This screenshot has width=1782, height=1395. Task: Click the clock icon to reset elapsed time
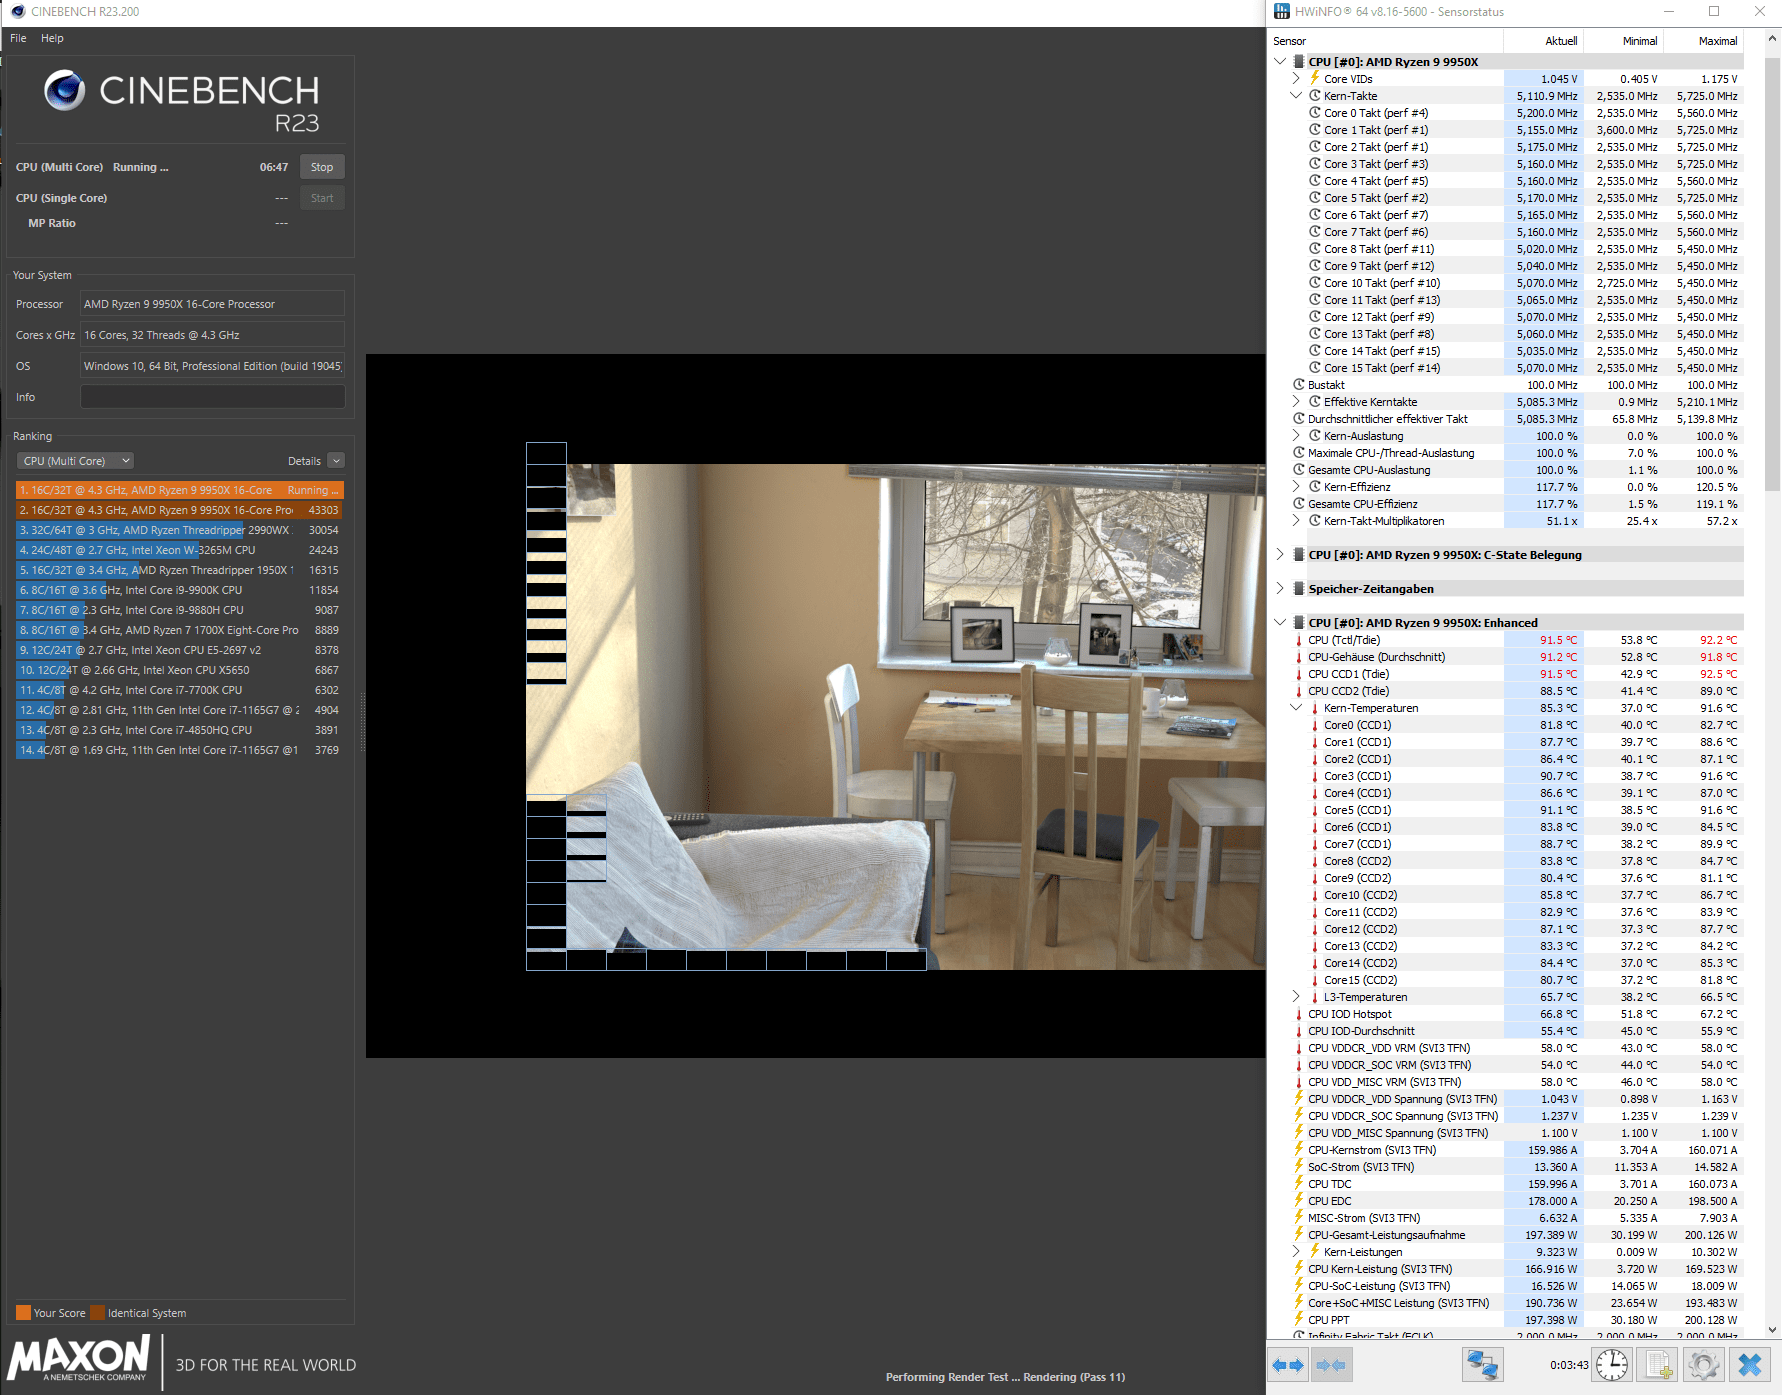pos(1612,1365)
